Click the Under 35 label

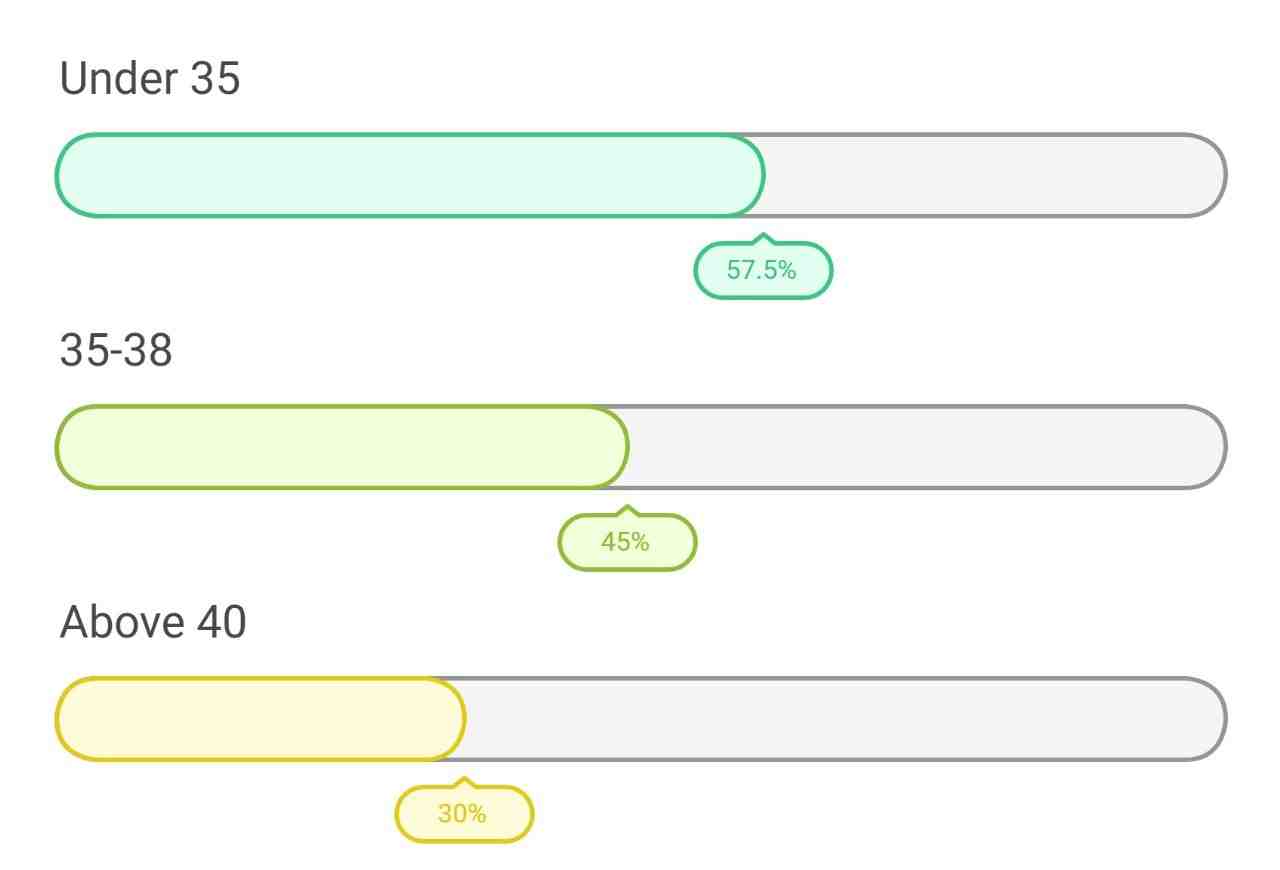(x=150, y=78)
